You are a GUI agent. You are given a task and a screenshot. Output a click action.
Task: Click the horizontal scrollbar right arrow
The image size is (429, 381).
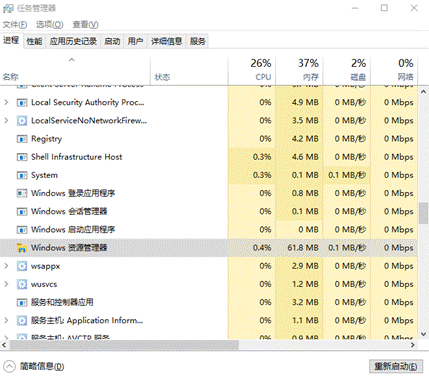click(413, 345)
